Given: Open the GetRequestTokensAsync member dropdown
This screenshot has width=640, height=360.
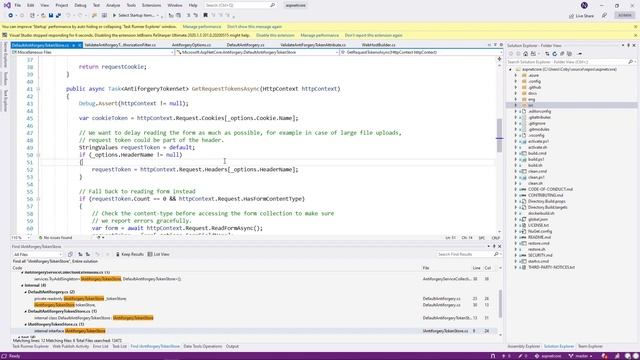Looking at the screenshot, I should 421,52.
